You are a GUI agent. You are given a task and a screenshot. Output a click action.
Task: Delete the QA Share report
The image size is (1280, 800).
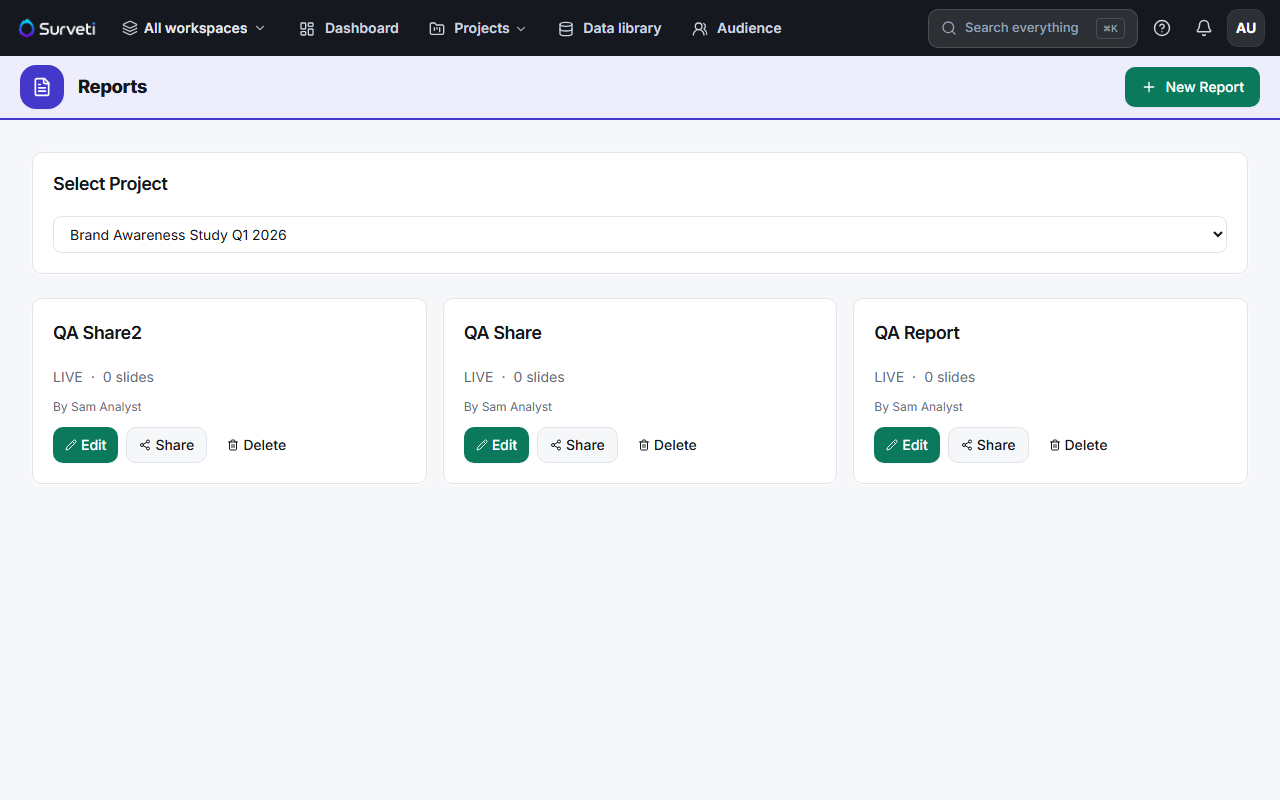point(667,445)
